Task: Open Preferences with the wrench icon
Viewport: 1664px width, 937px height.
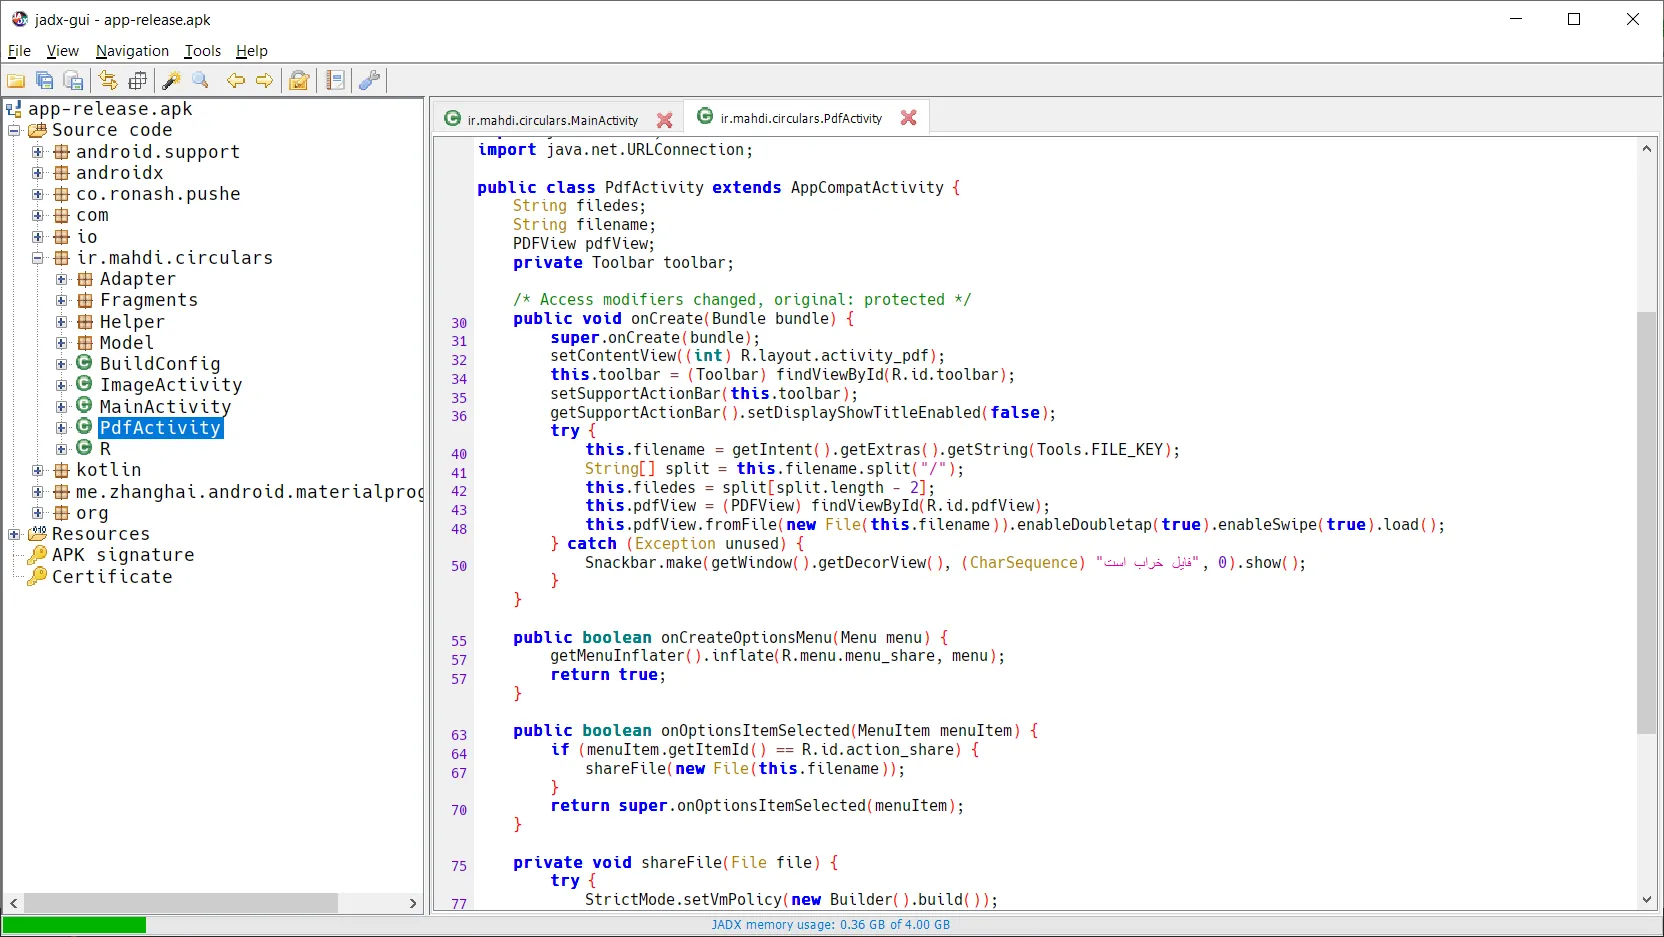Action: click(x=369, y=81)
